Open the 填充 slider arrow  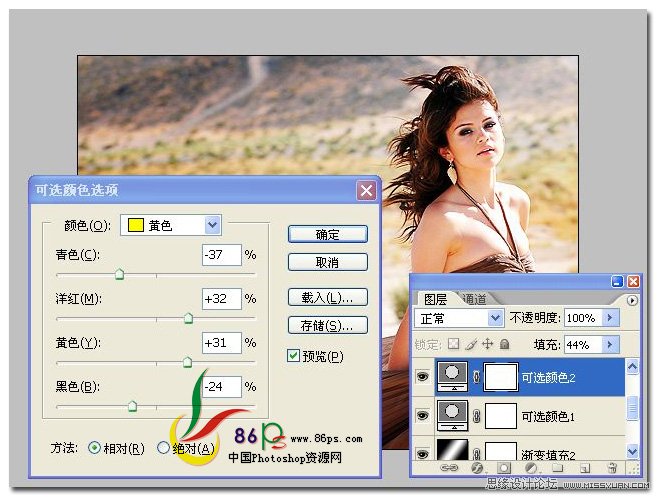(x=610, y=345)
